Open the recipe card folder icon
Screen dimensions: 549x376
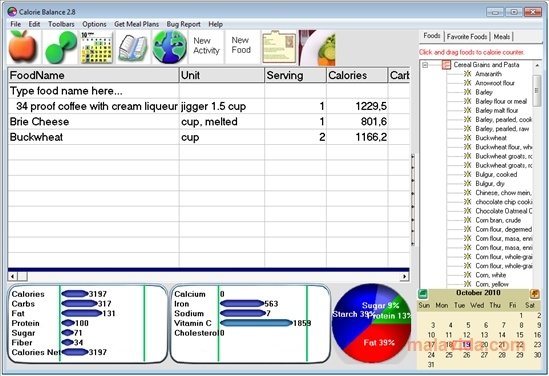coord(279,47)
